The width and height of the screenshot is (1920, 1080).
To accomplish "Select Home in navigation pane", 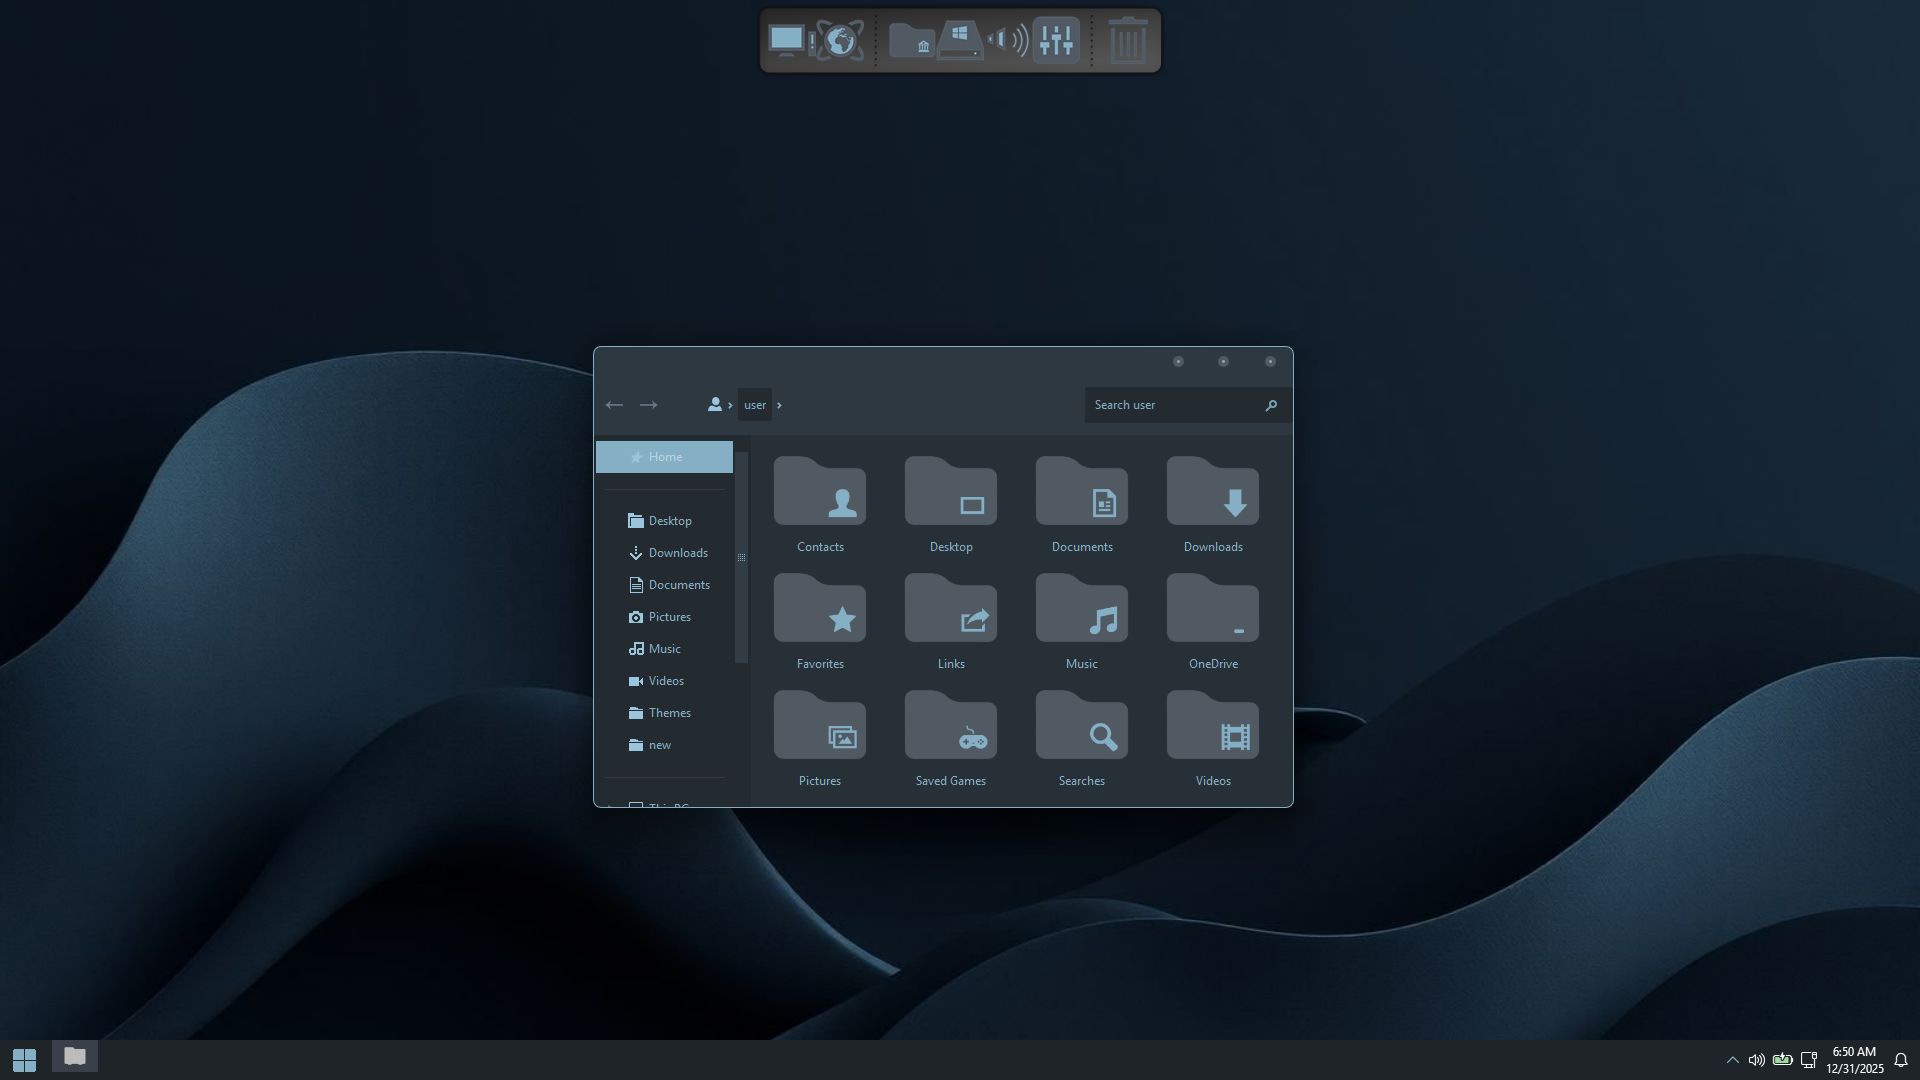I will coord(664,457).
